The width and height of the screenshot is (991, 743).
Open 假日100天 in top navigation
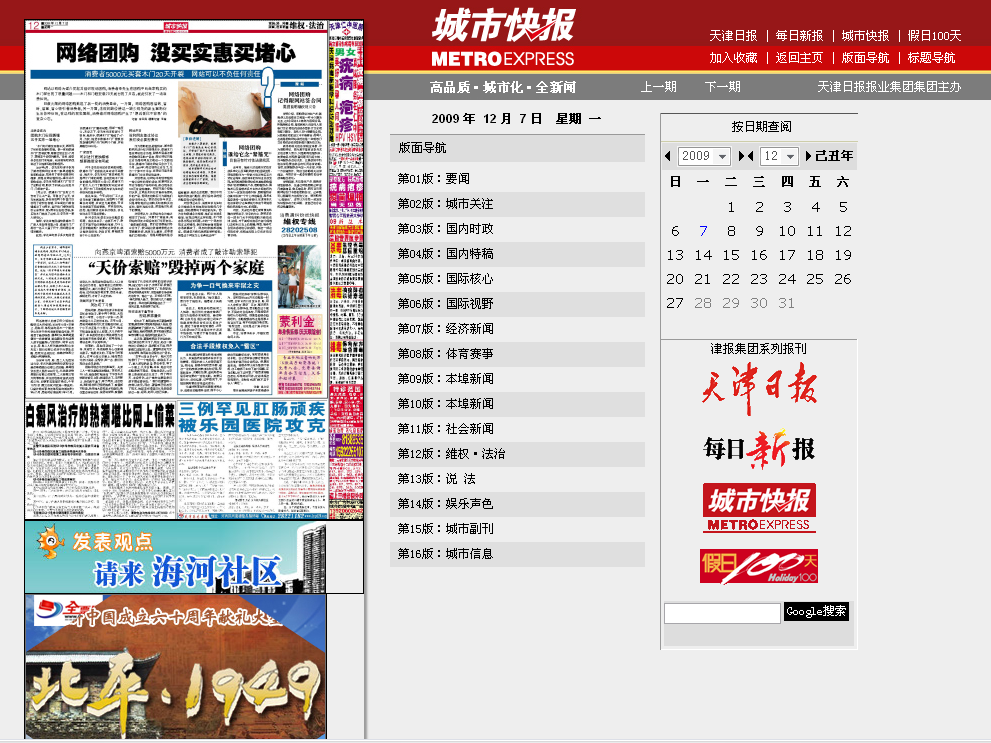[x=934, y=36]
